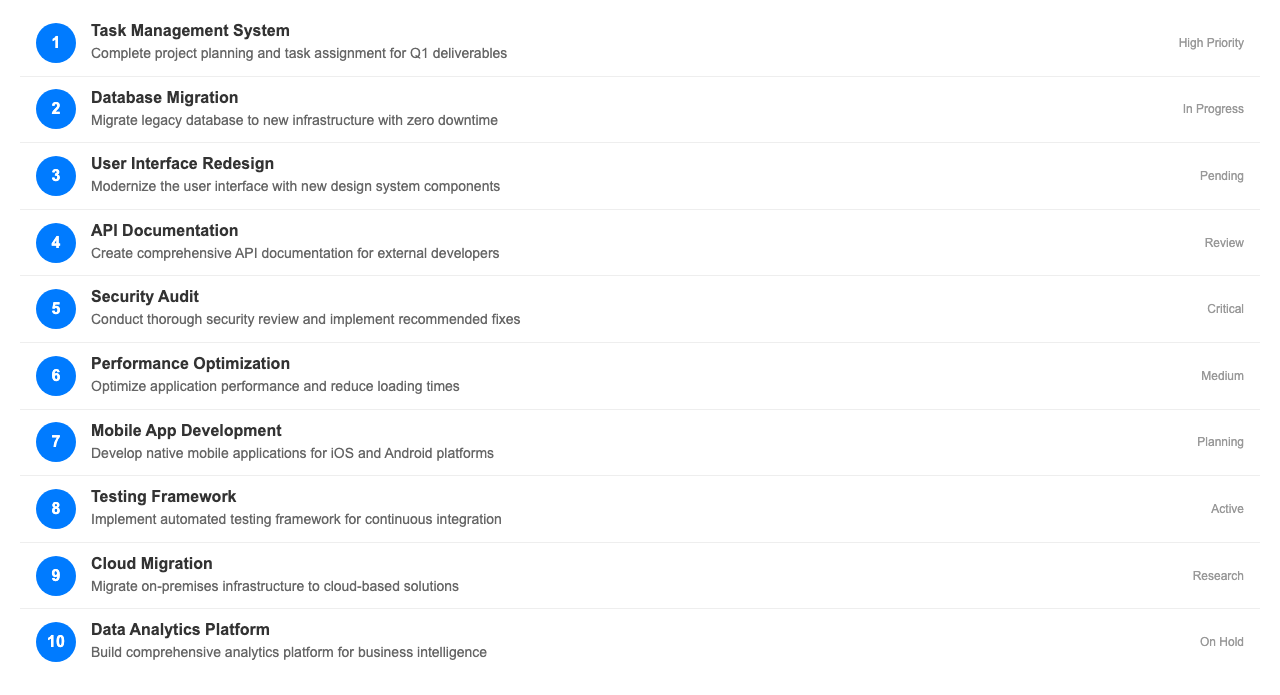
Task: Open the API Documentation list item
Action: point(640,243)
